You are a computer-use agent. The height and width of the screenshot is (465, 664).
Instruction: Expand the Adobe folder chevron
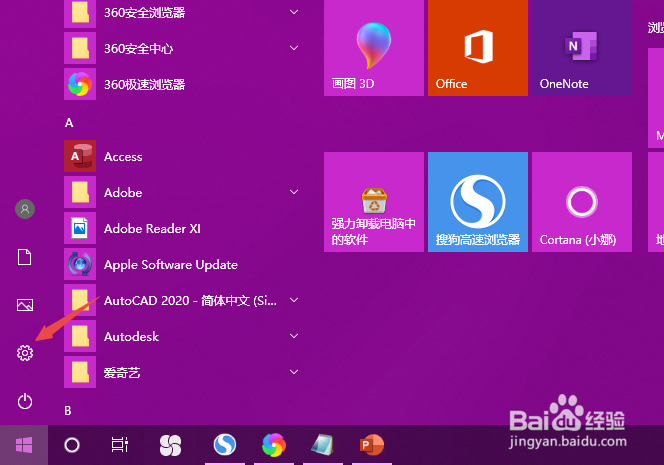coord(294,192)
